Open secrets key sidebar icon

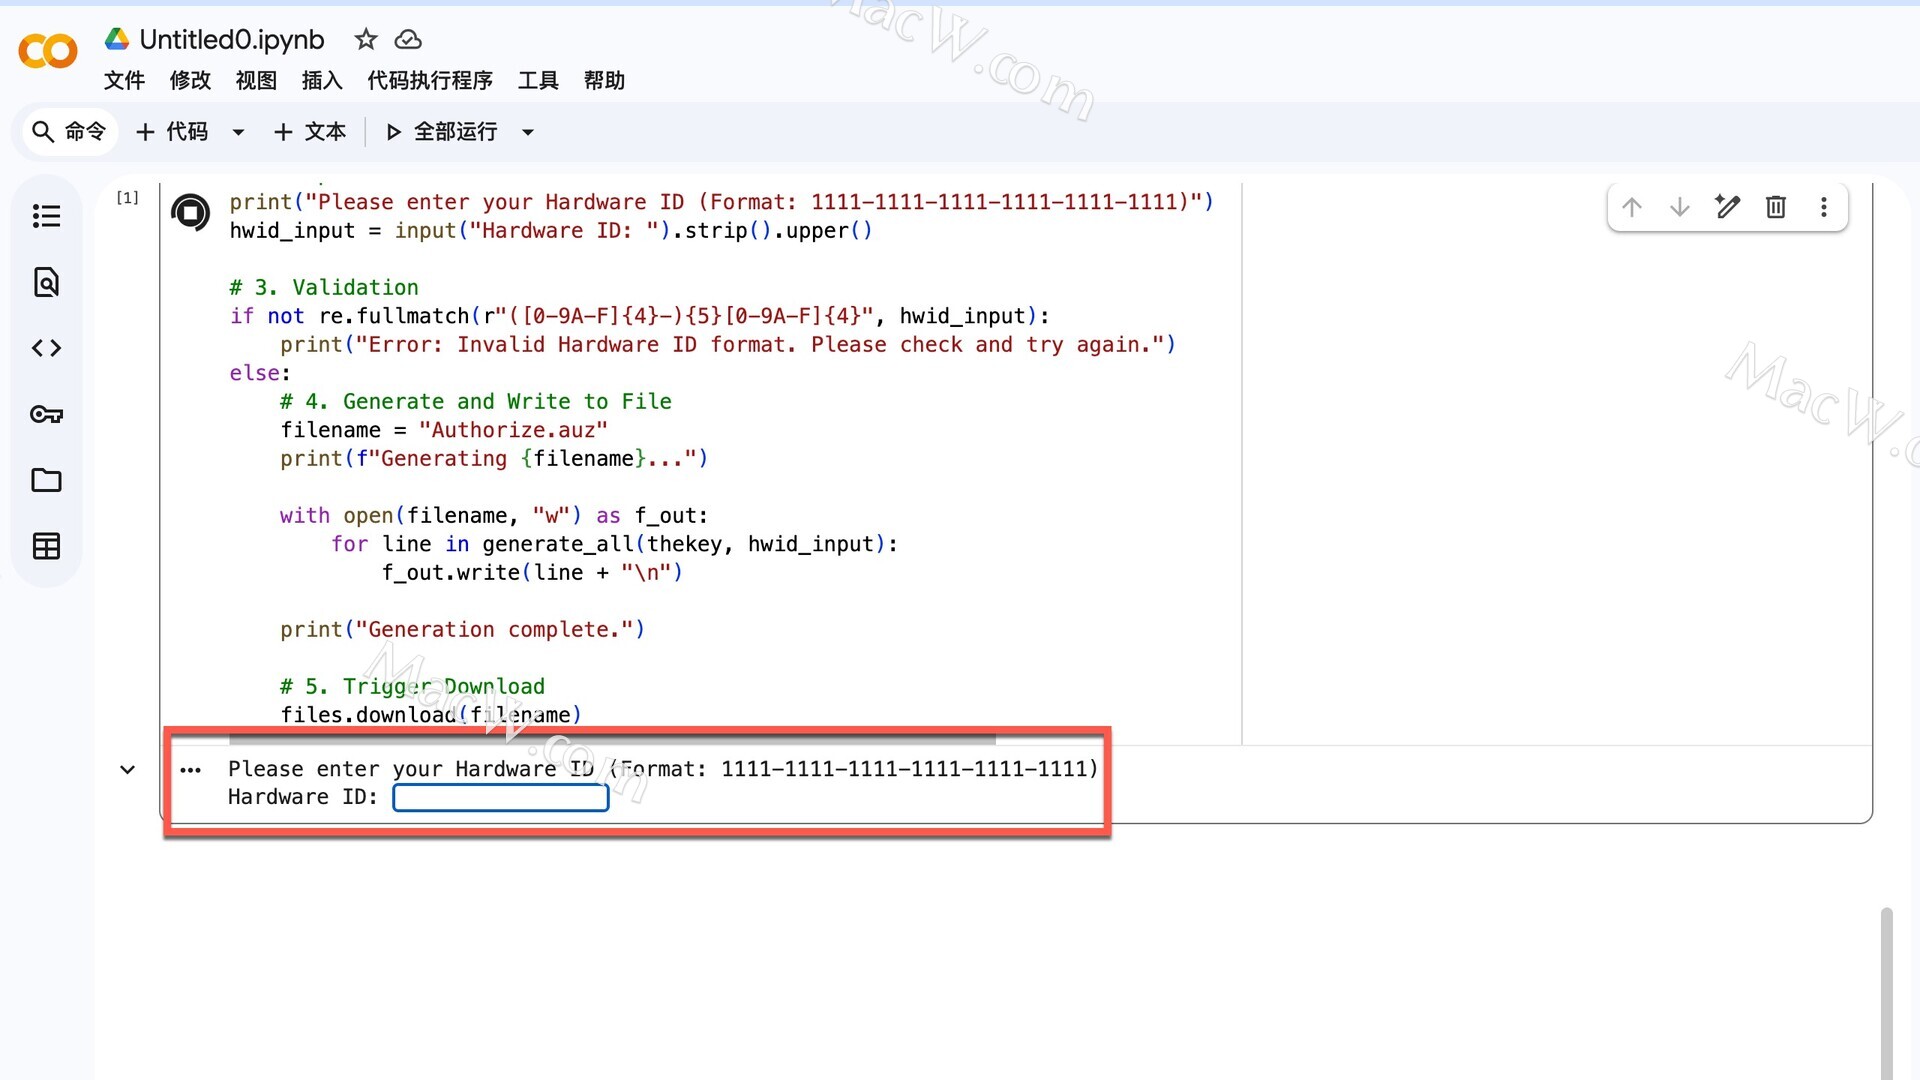[46, 414]
